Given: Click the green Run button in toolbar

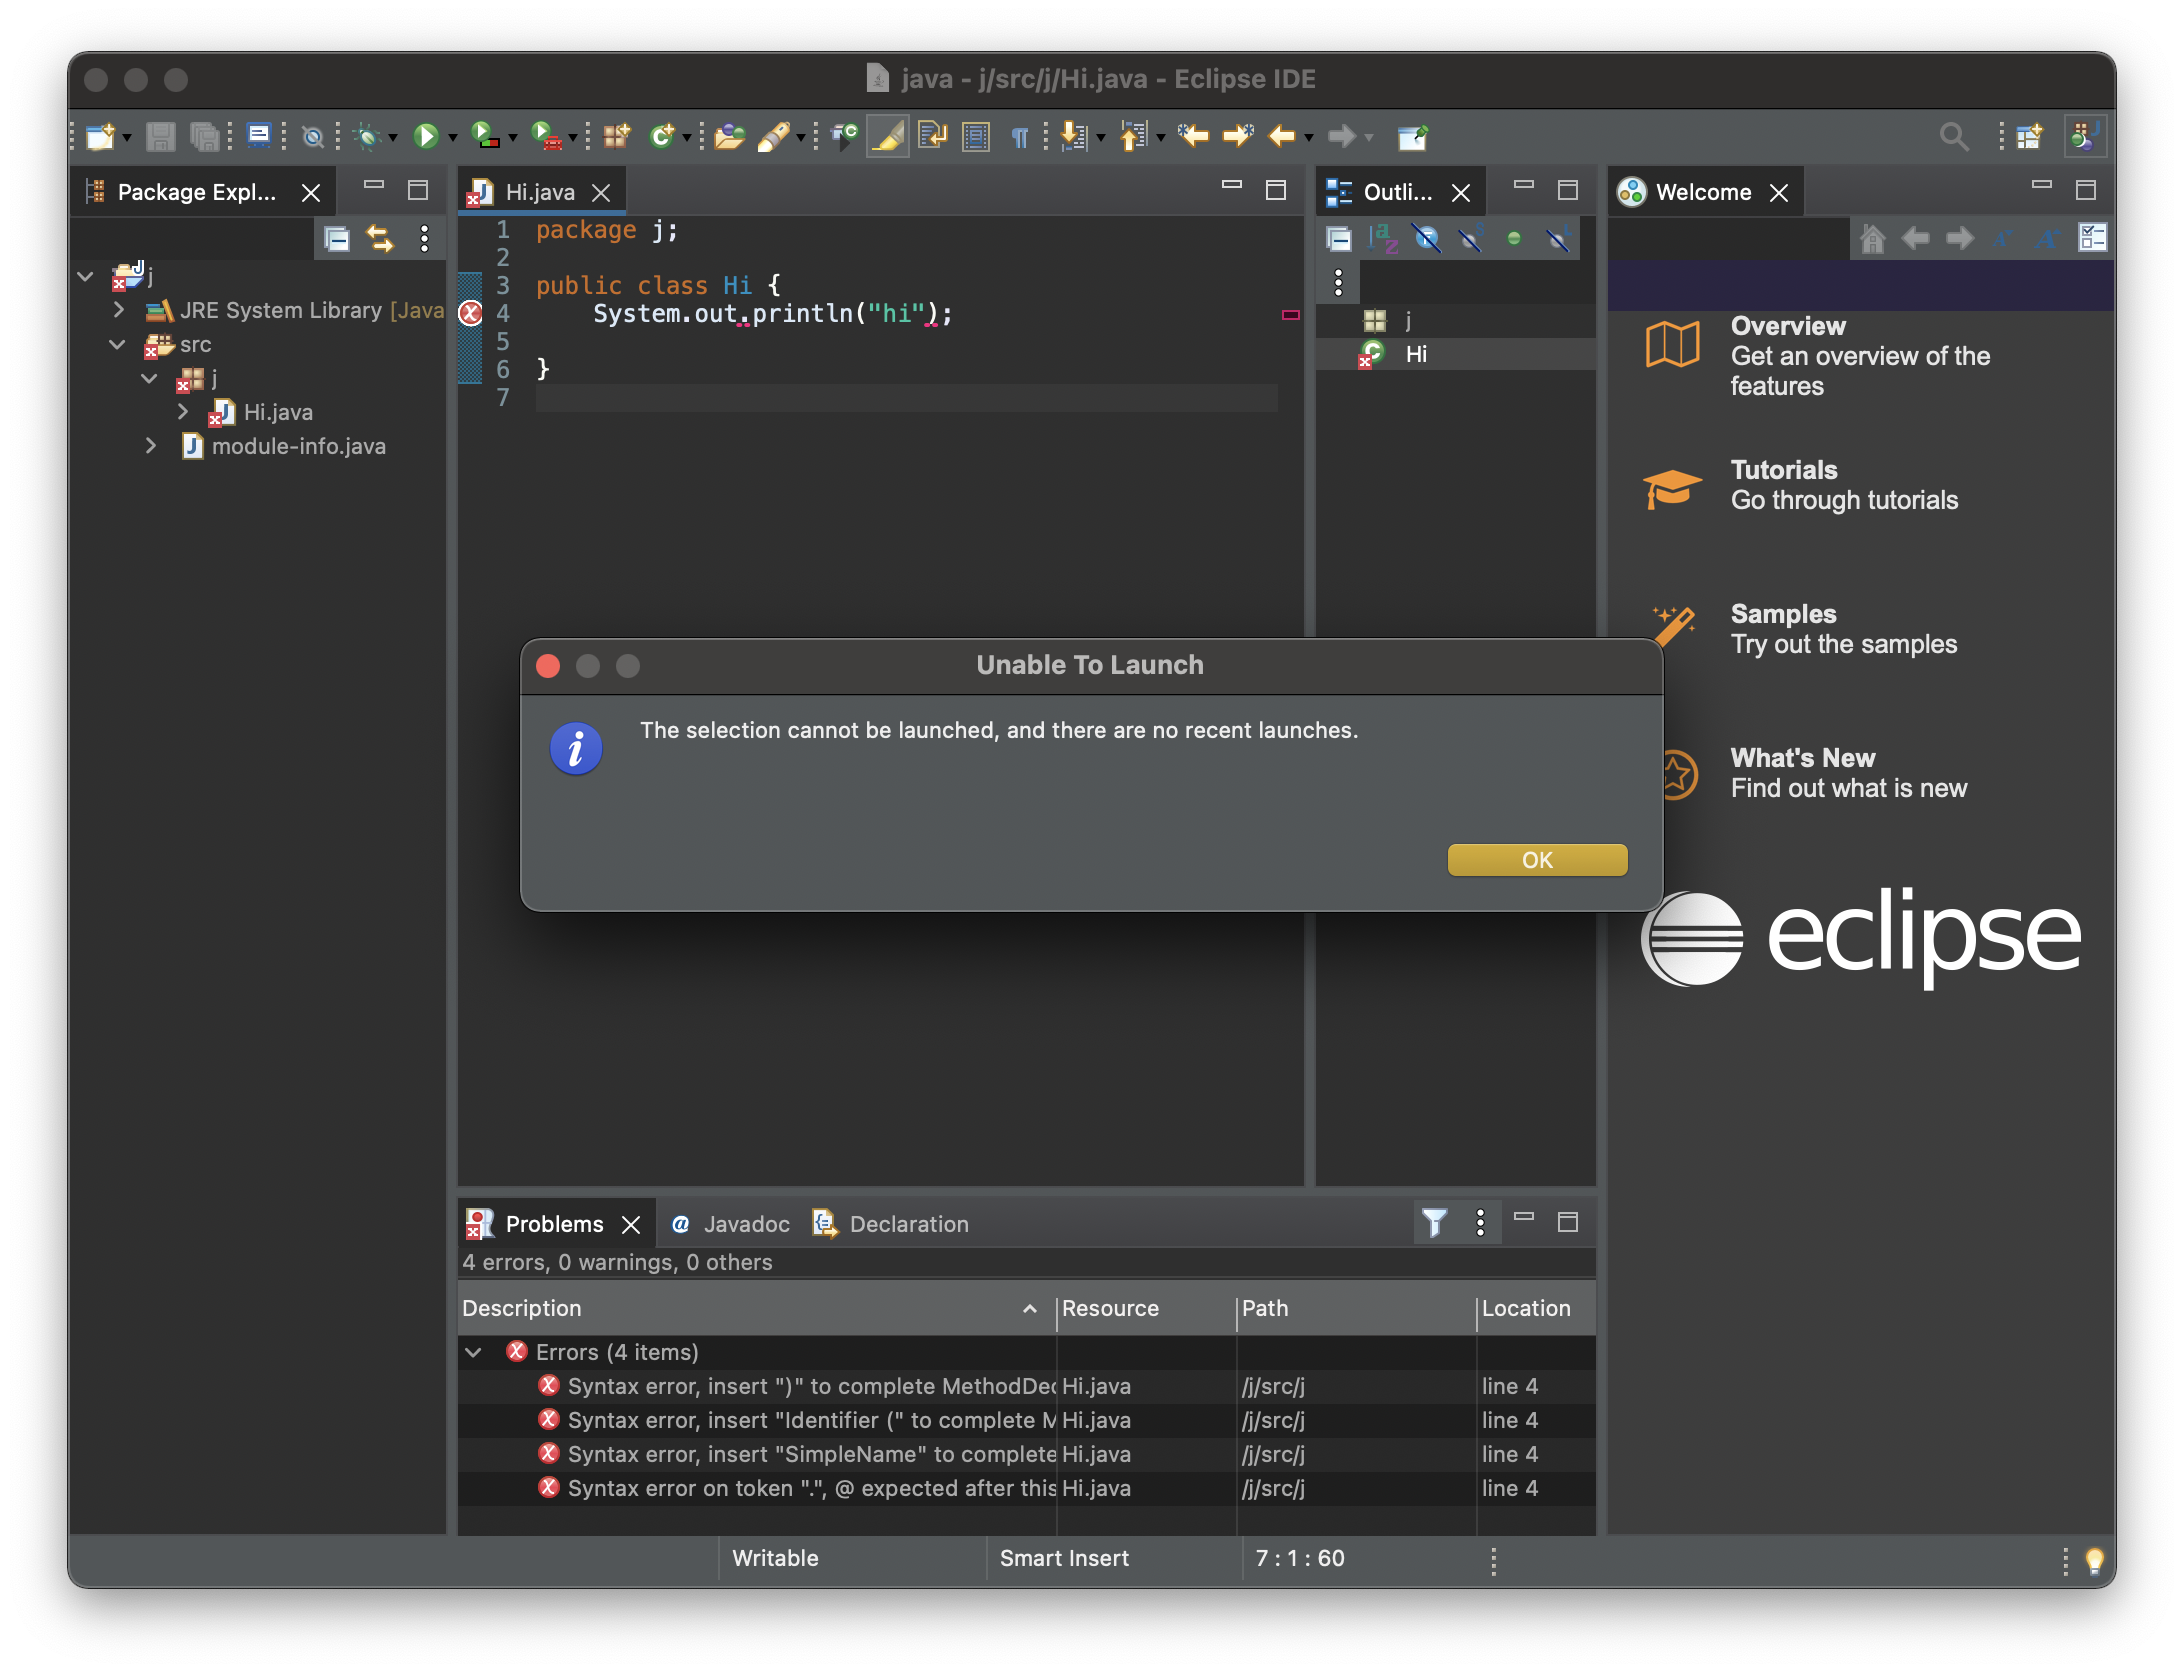Looking at the screenshot, I should pos(426,136).
